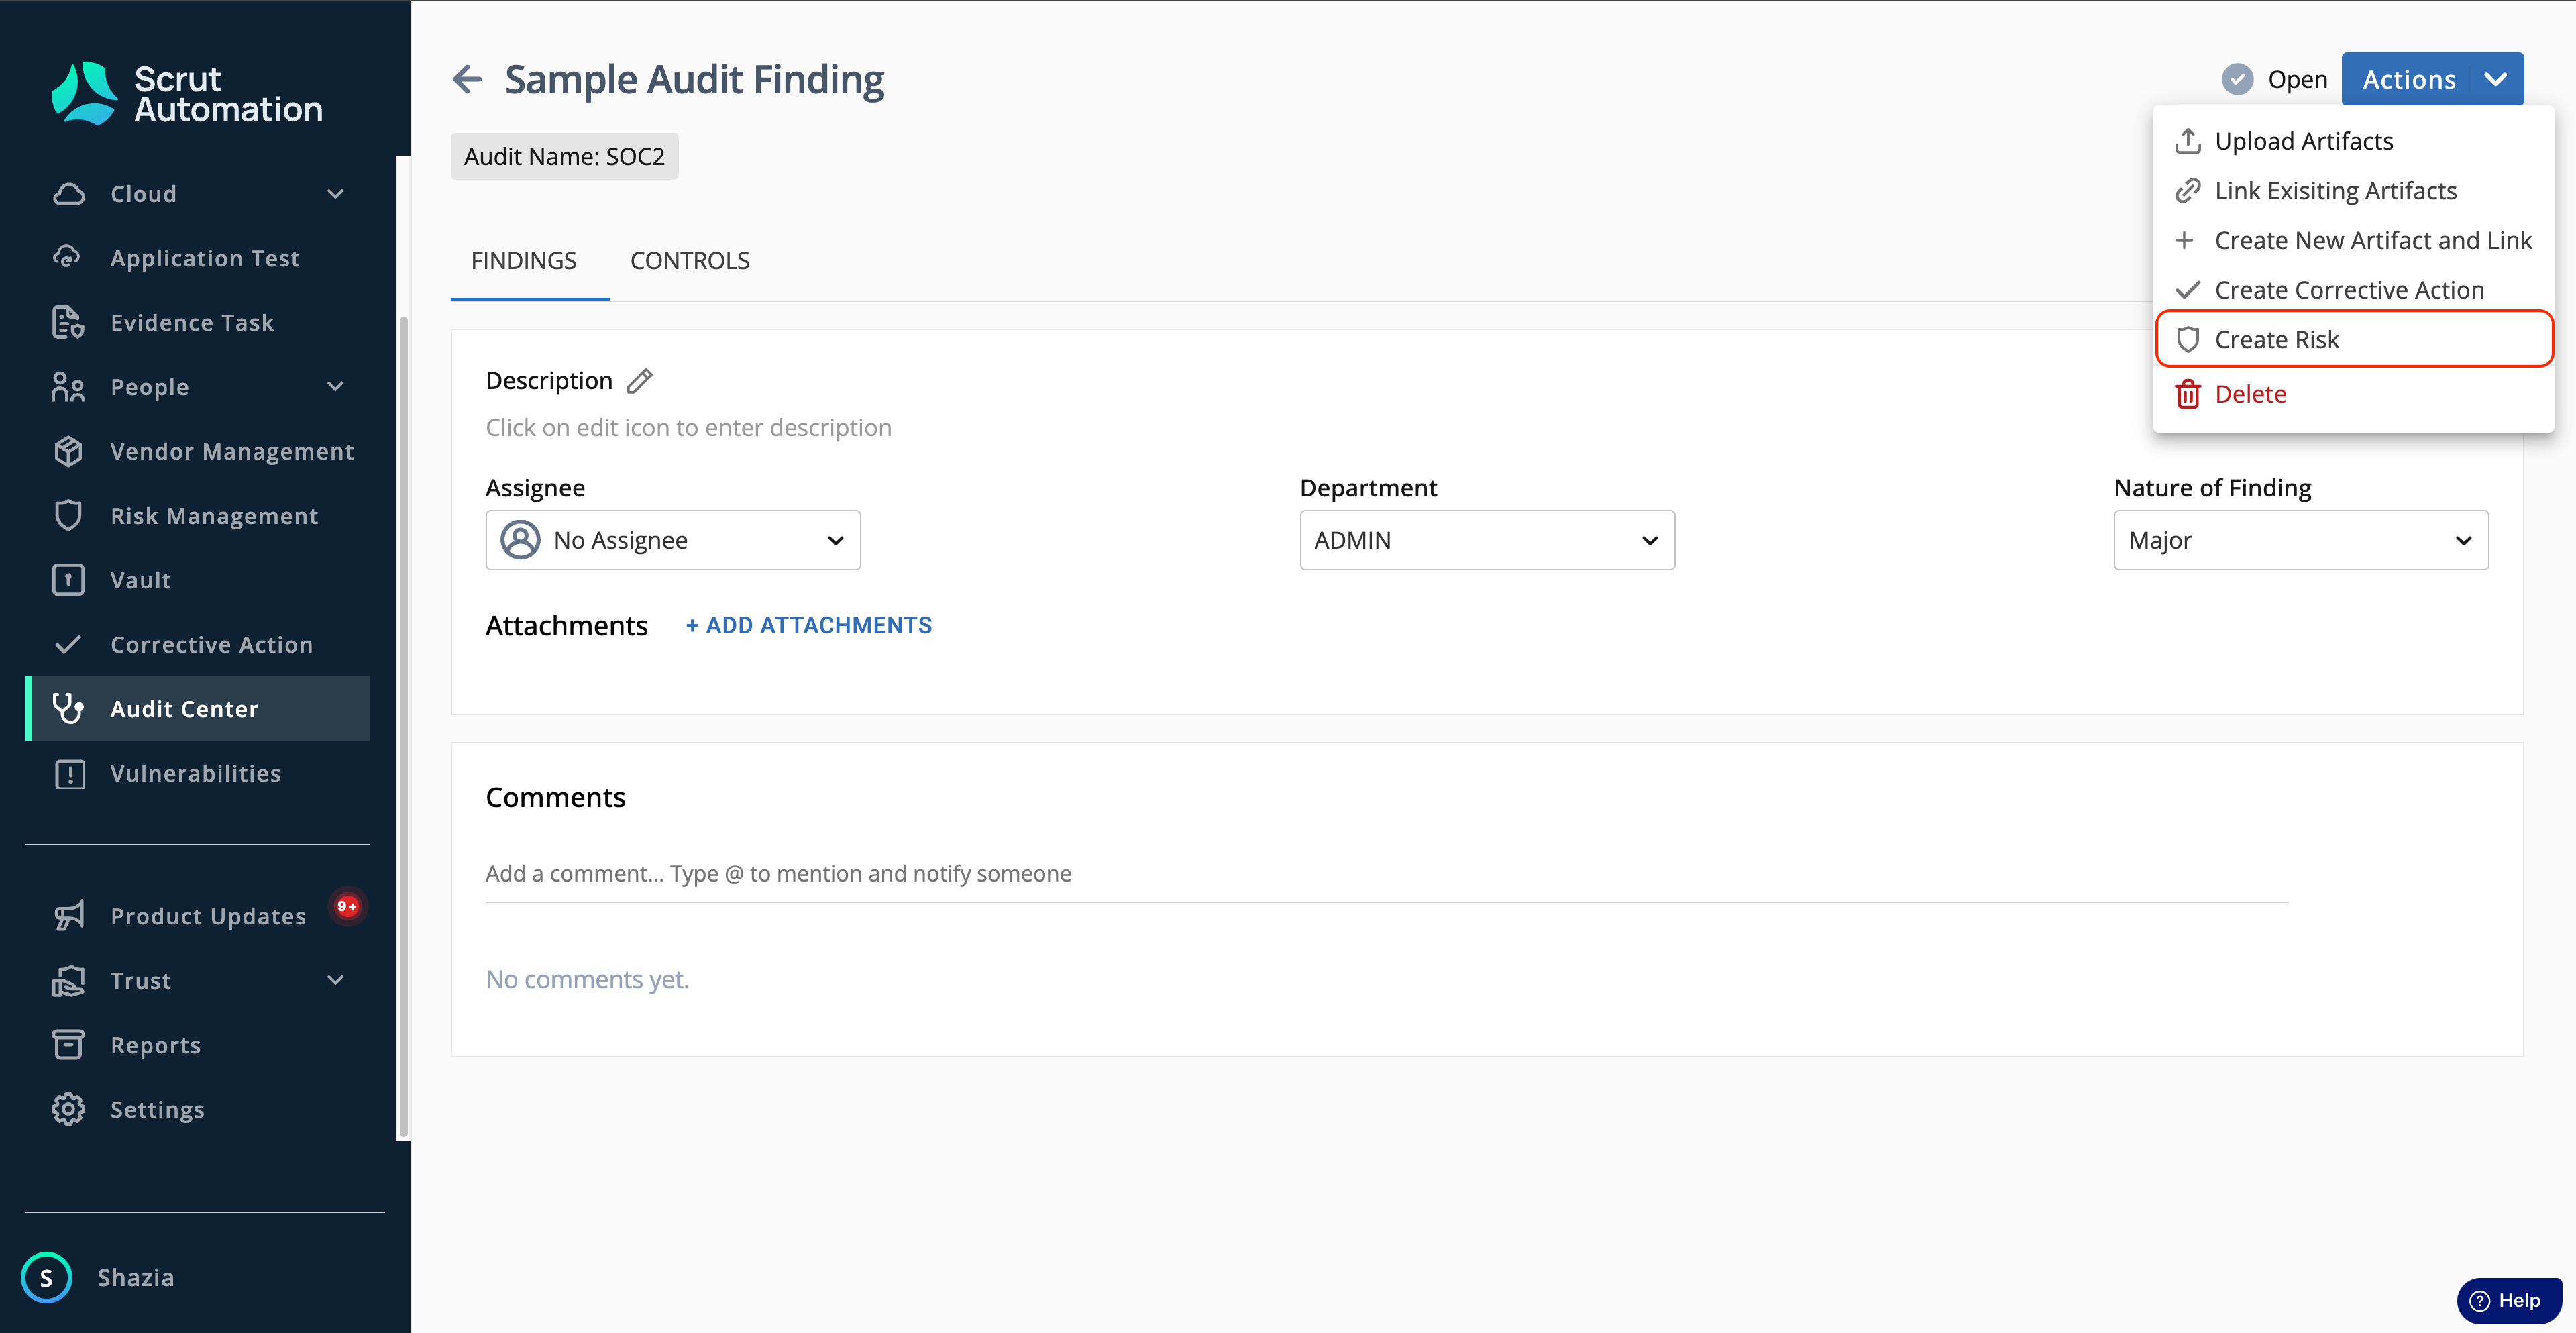Click the 'Click on edit icon to enter description' text
Screen dimensions: 2576x1333
[688, 428]
